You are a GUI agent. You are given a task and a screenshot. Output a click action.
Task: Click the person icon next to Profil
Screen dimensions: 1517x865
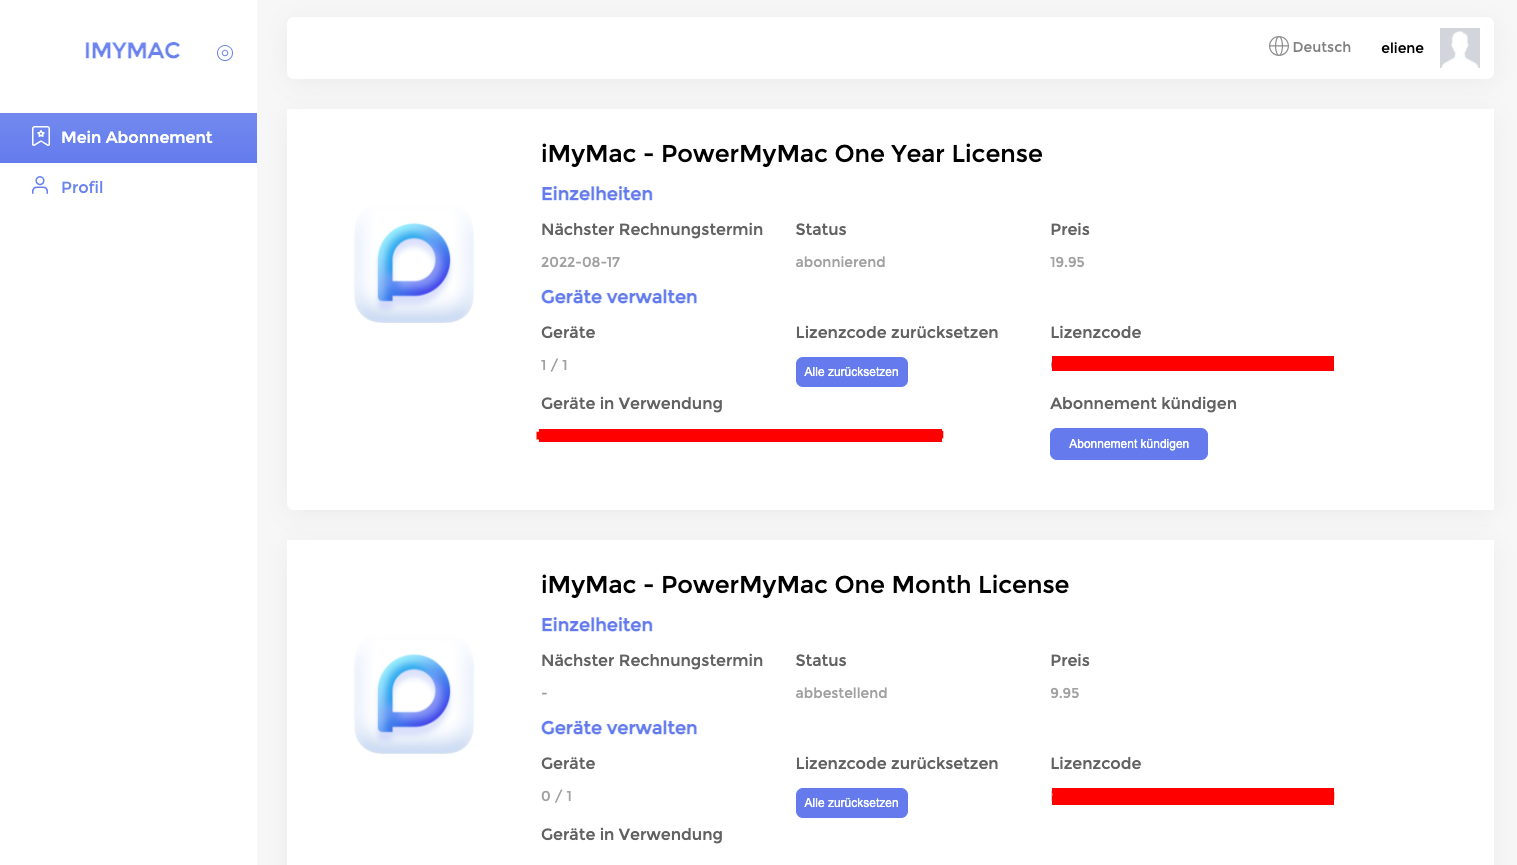click(40, 186)
